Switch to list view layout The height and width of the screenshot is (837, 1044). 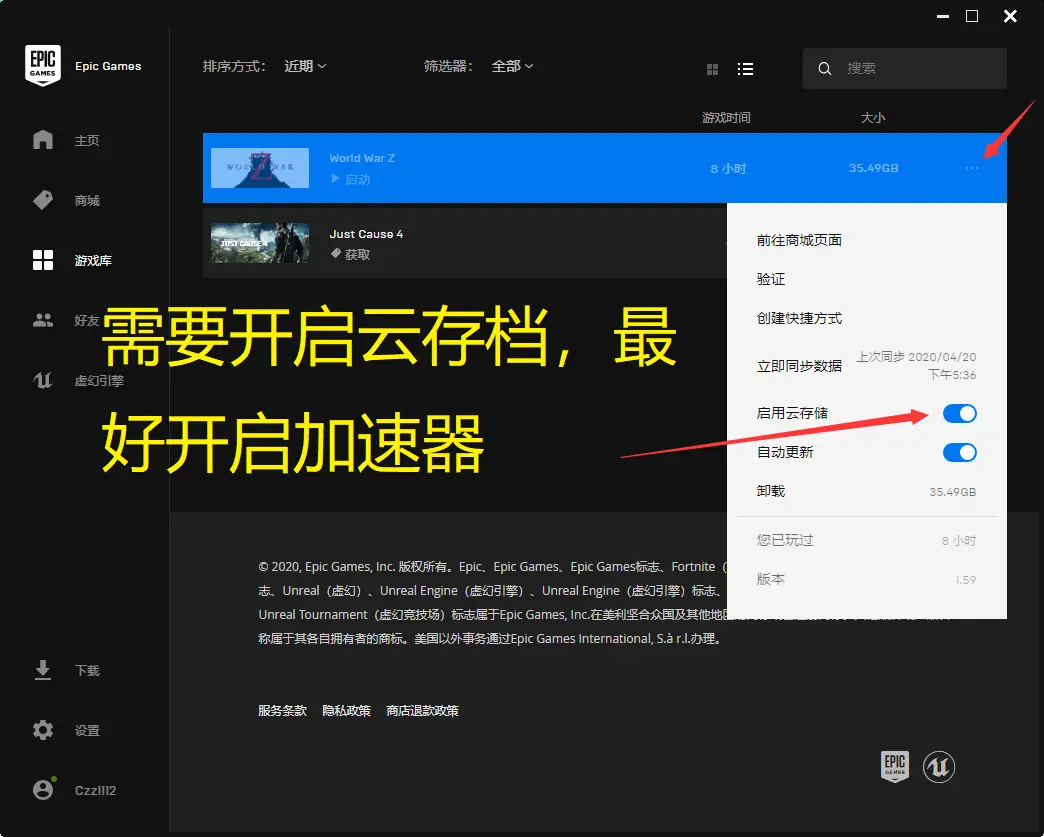click(x=746, y=69)
